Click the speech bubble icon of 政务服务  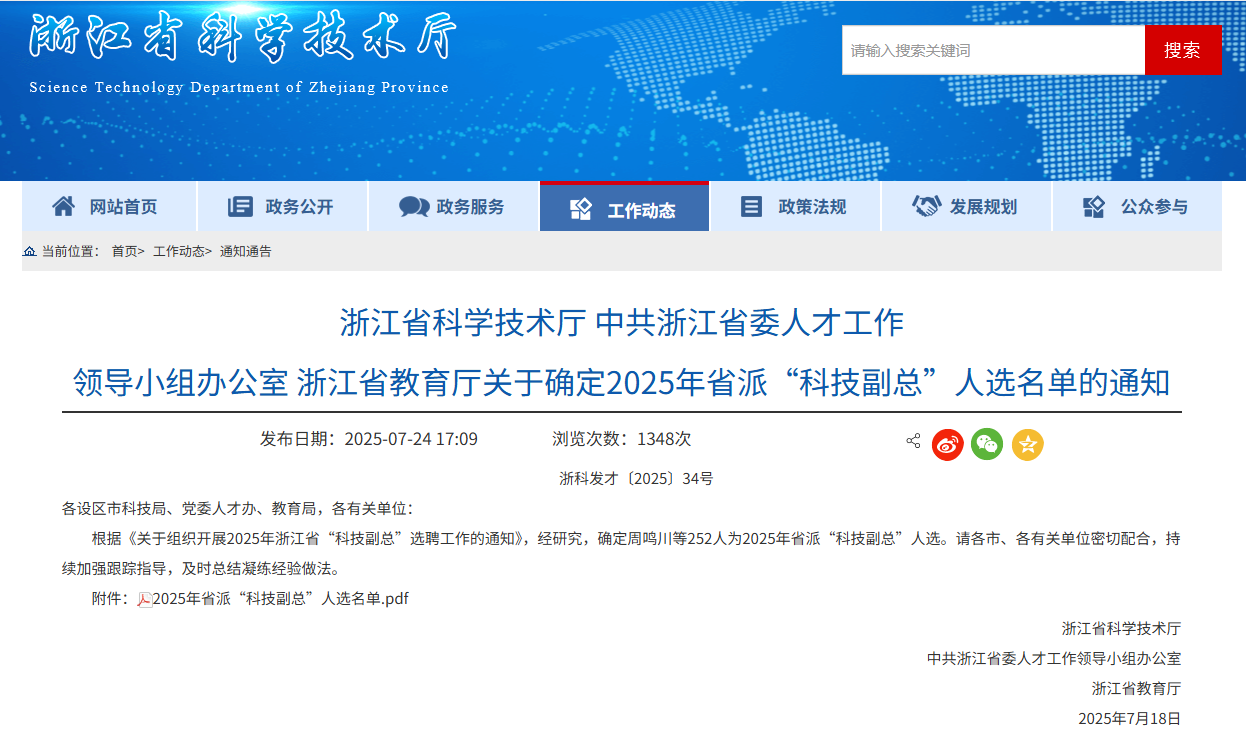[414, 207]
